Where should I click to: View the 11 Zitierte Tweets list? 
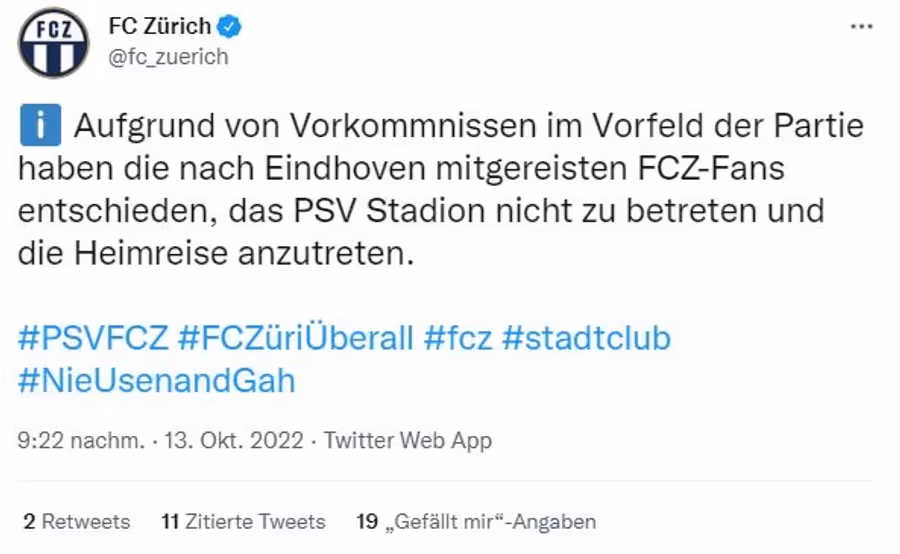pos(243,521)
